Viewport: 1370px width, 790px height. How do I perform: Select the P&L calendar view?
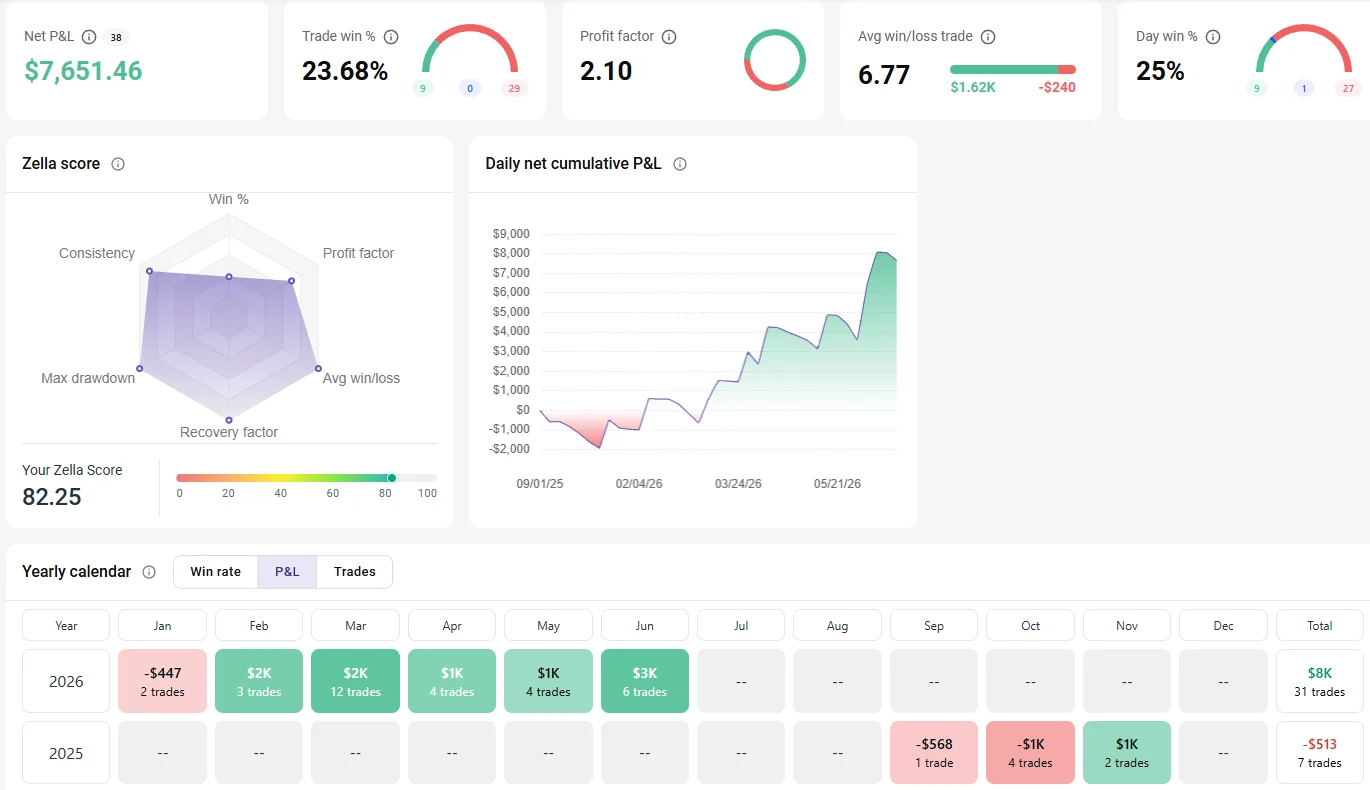[287, 572]
